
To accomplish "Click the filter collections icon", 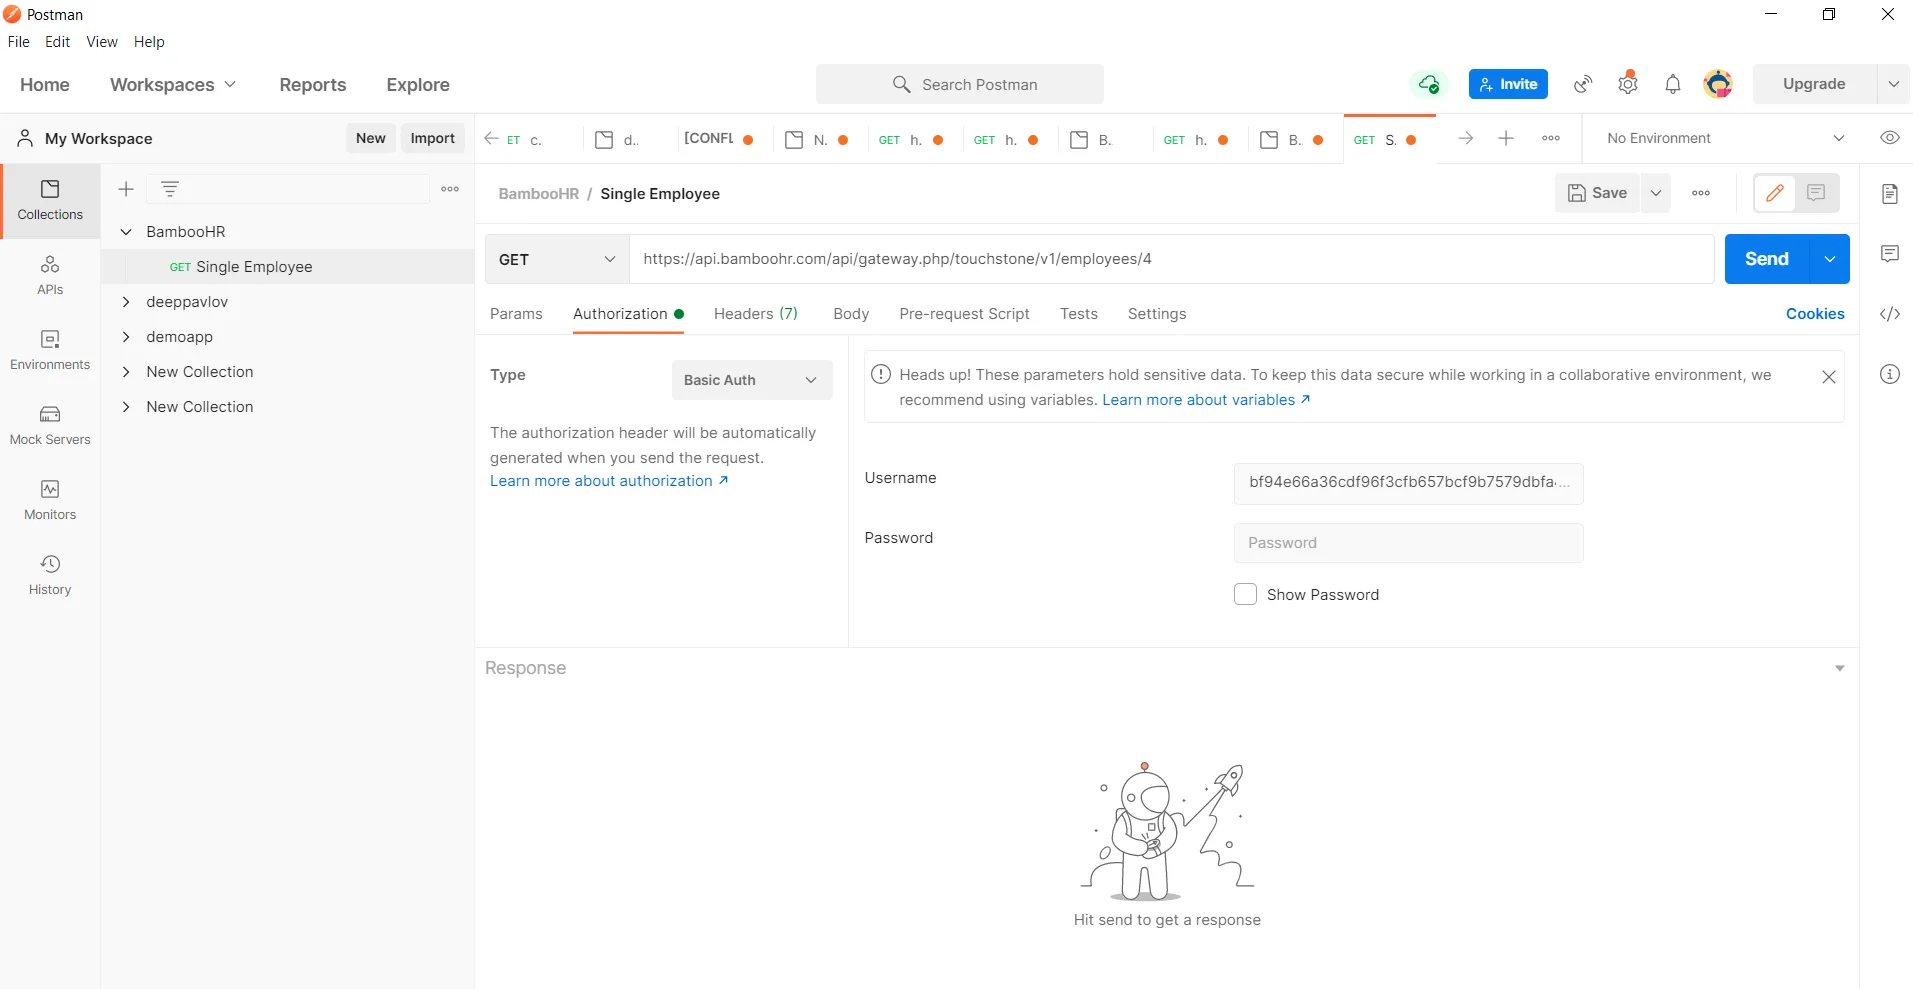I will click(x=170, y=189).
